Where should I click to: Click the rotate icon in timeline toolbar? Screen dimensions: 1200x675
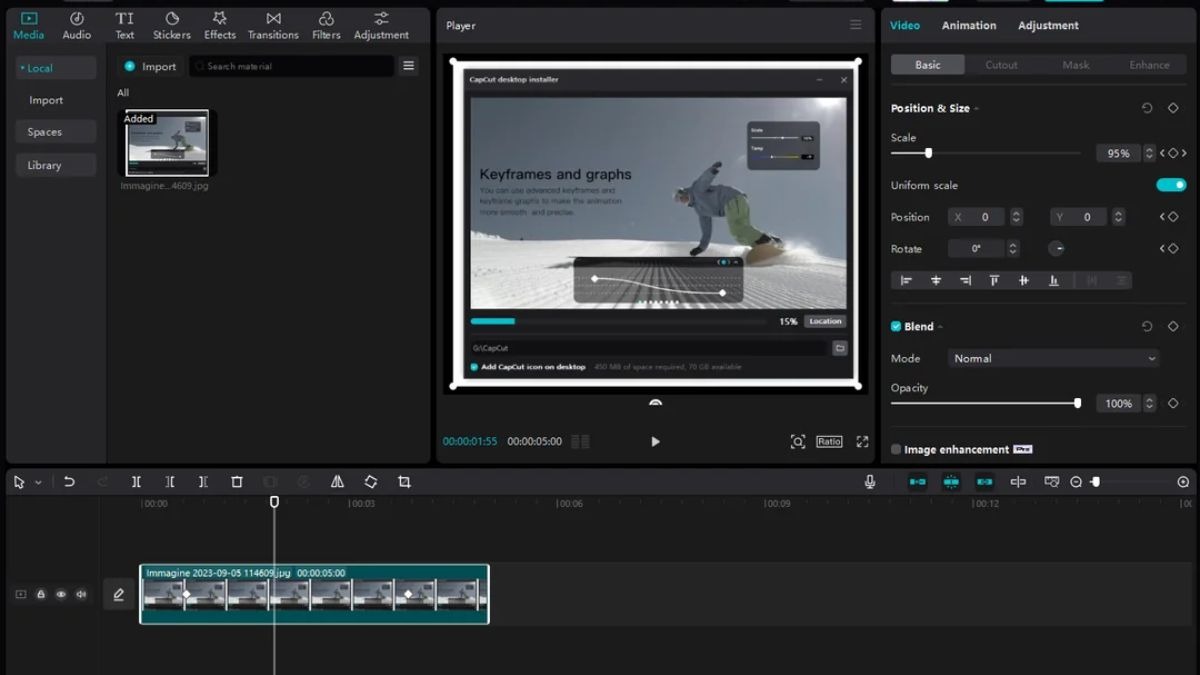(x=370, y=482)
